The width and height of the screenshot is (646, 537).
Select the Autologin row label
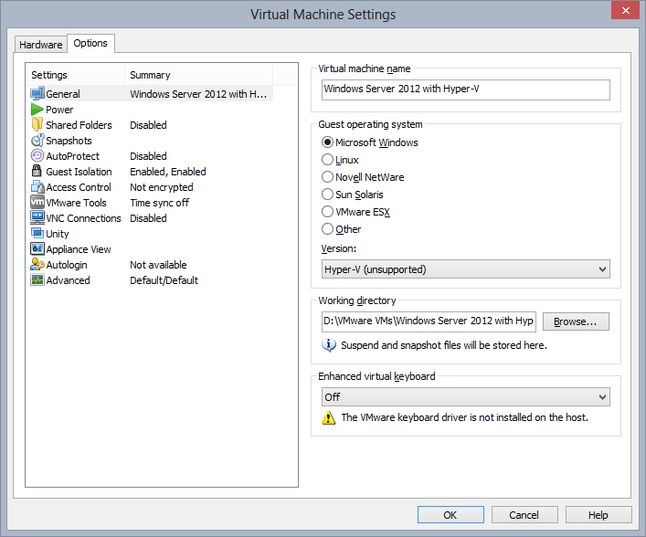pyautogui.click(x=66, y=265)
